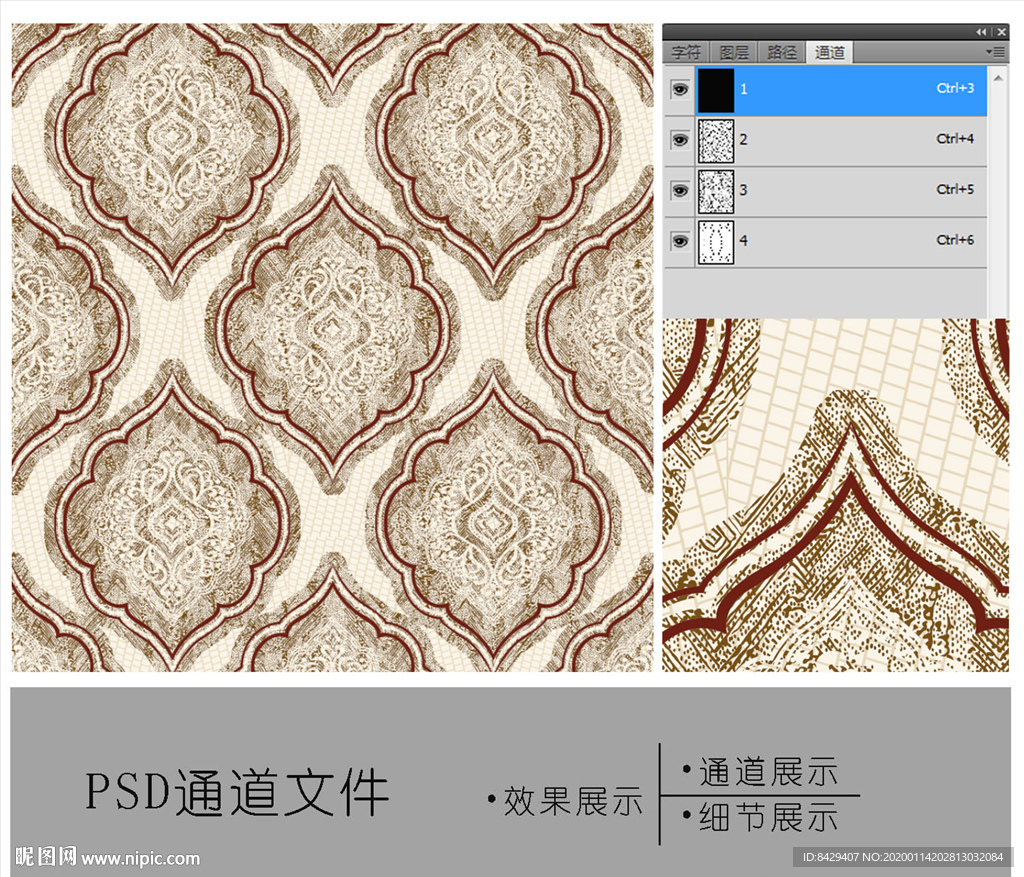Click the channels panel scrollbar up arrow
Image resolution: width=1024 pixels, height=877 pixels.
[x=998, y=78]
